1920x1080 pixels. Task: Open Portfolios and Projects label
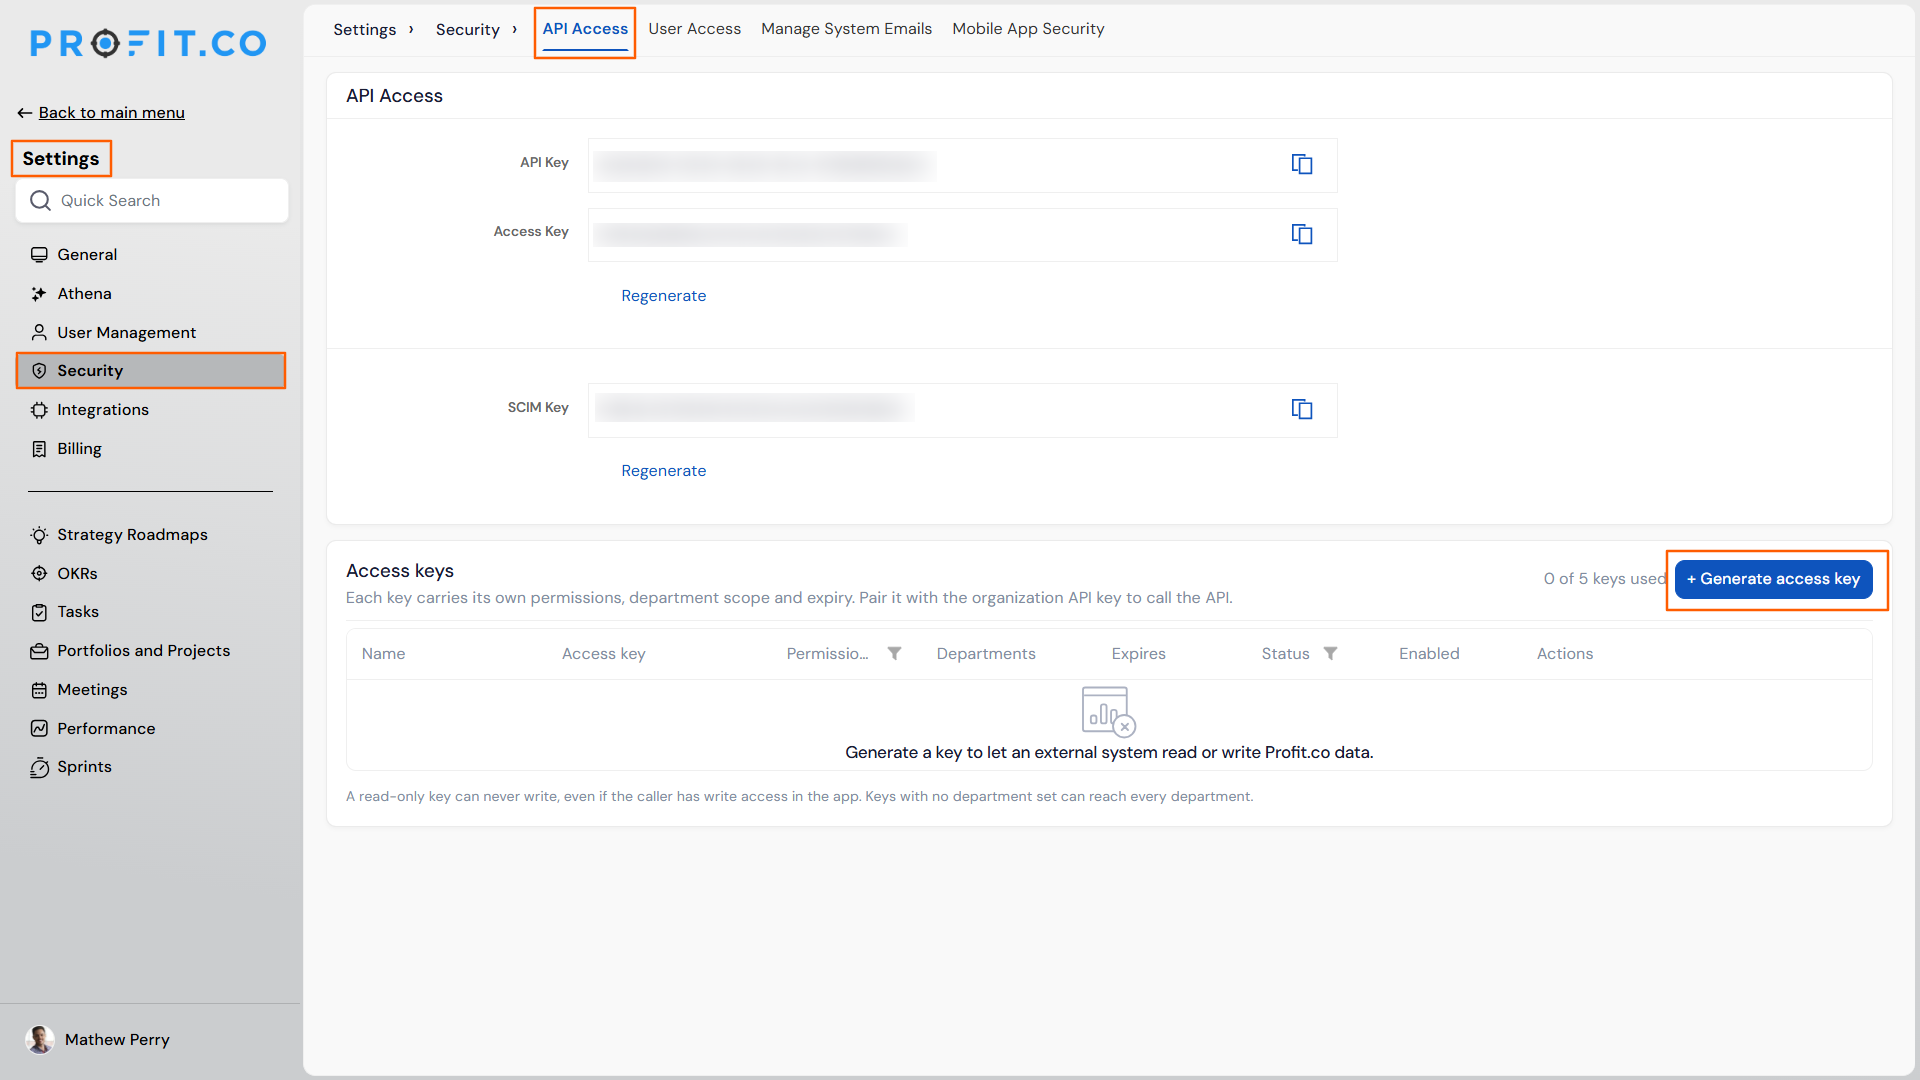point(143,651)
